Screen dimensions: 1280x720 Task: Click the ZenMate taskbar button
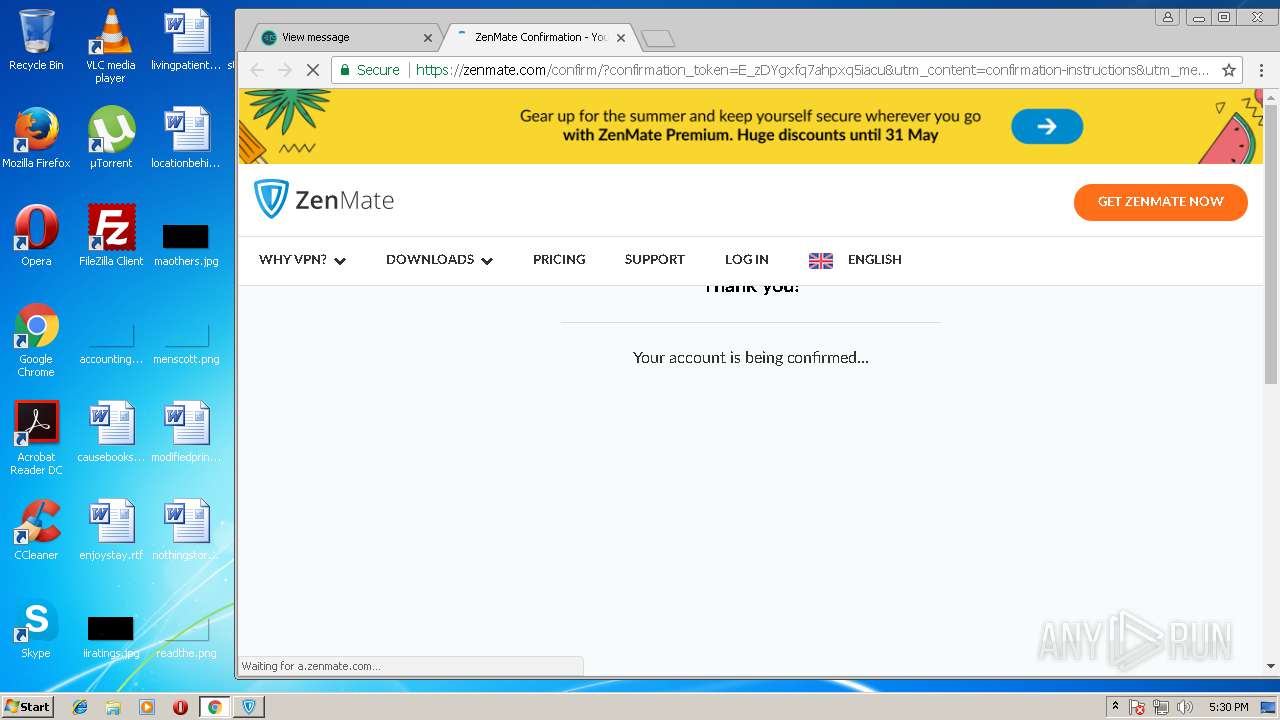click(249, 707)
